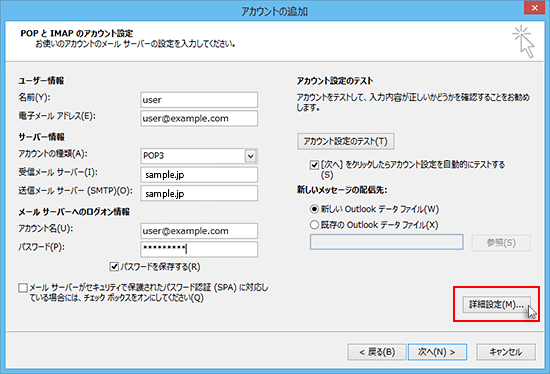The image size is (550, 374).
Task: Click the 戻る(B) back button
Action: tap(377, 352)
